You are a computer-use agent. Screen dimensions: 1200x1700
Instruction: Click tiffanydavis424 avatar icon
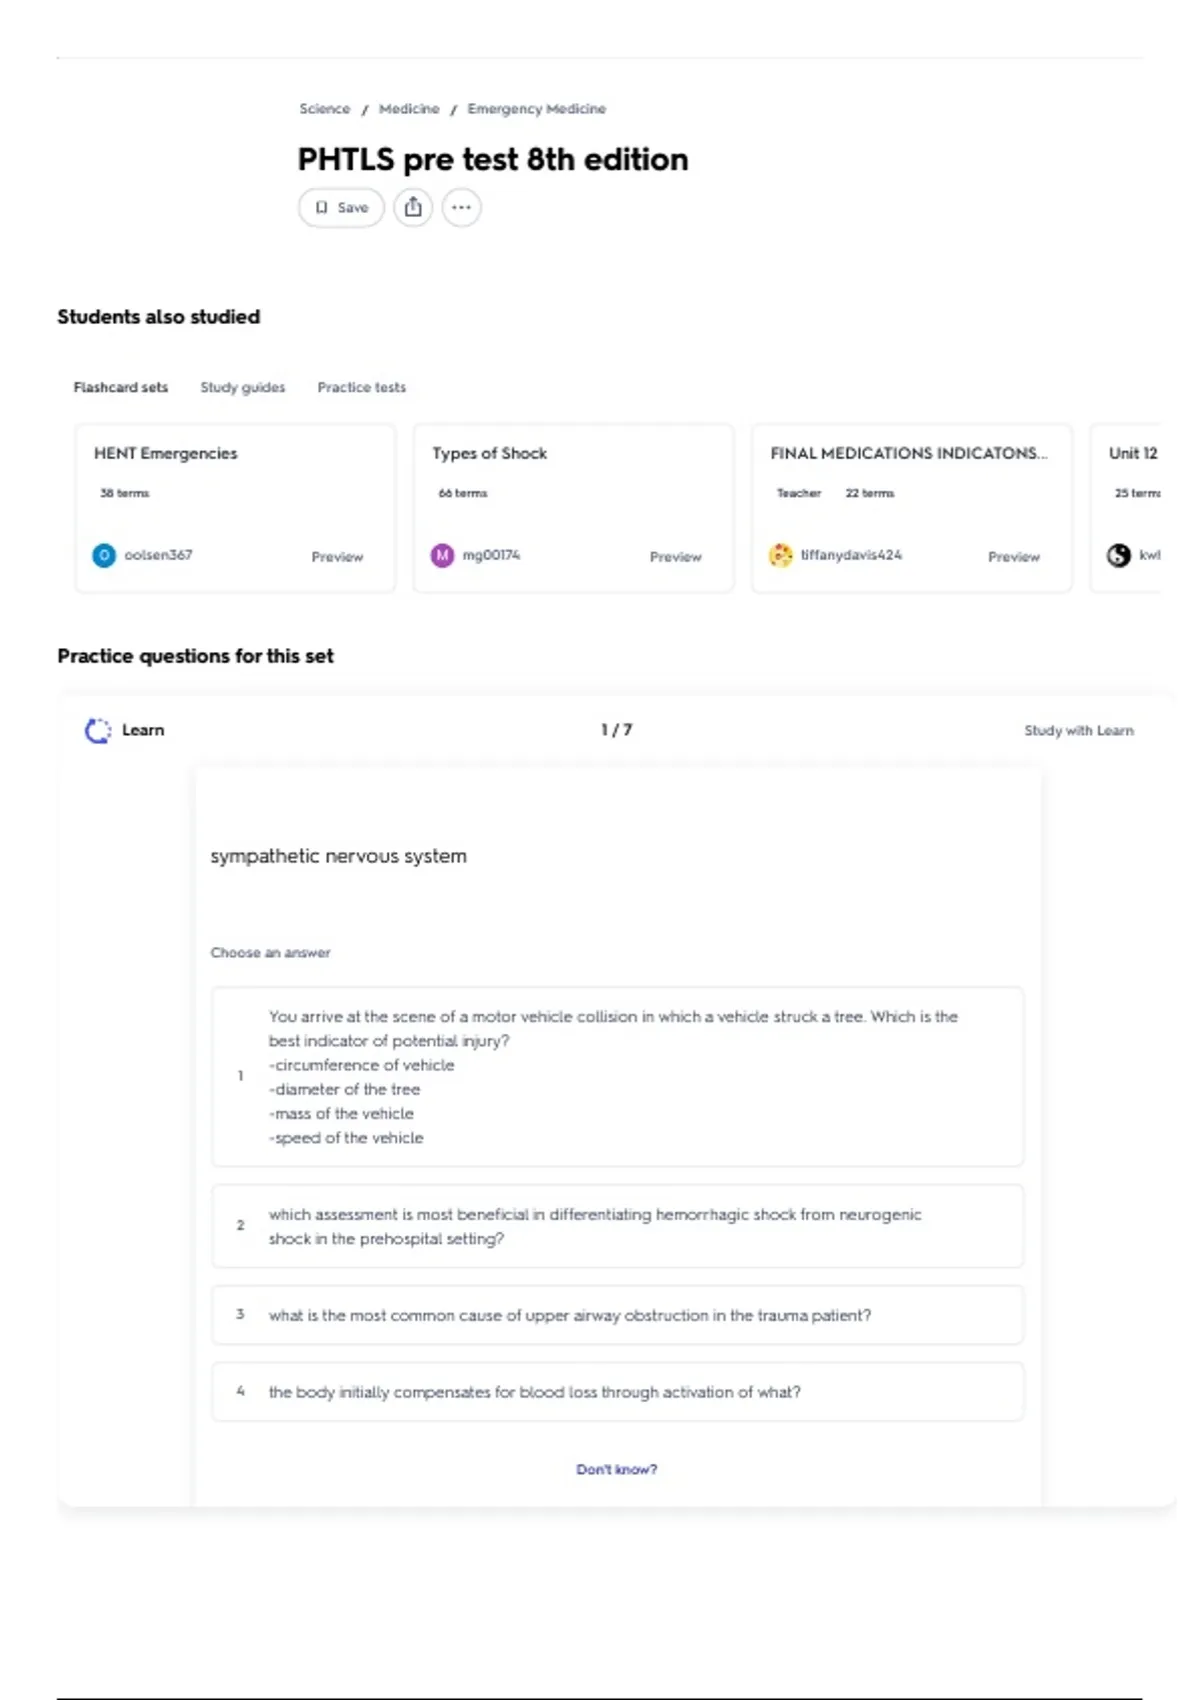pyautogui.click(x=780, y=555)
